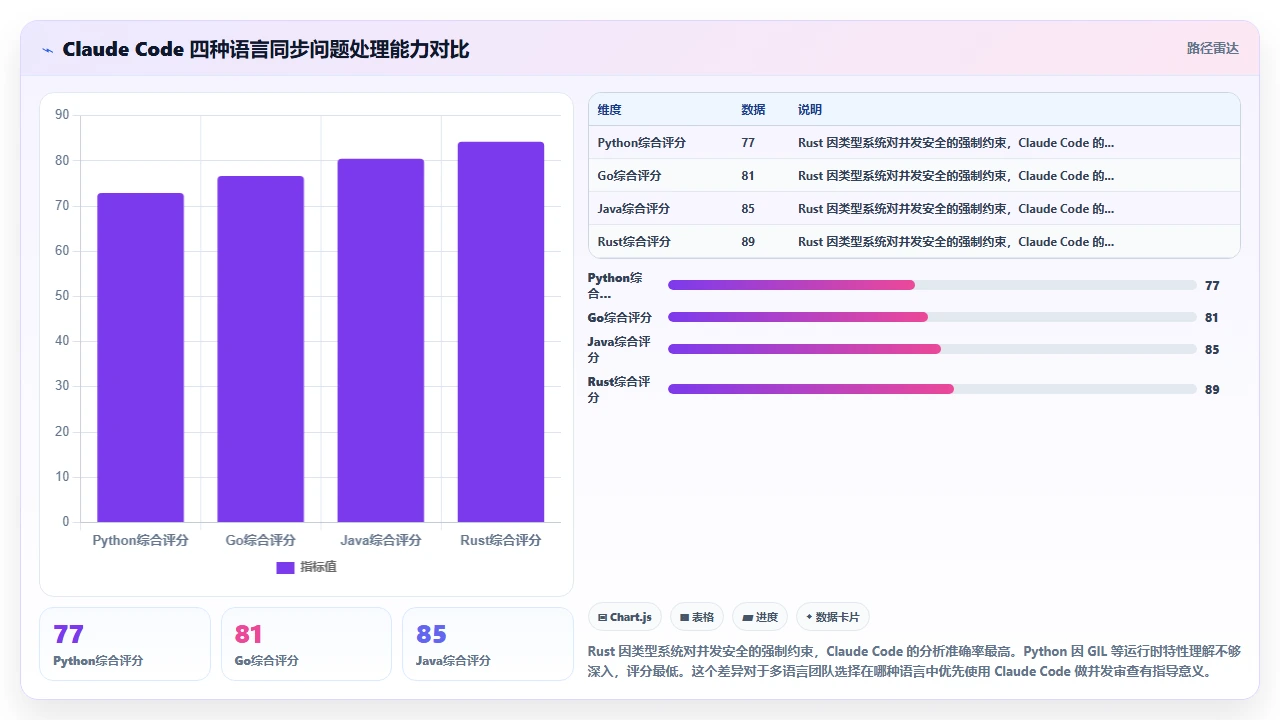Image resolution: width=1280 pixels, height=720 pixels.
Task: Click the value 89 in the table
Action: [748, 241]
